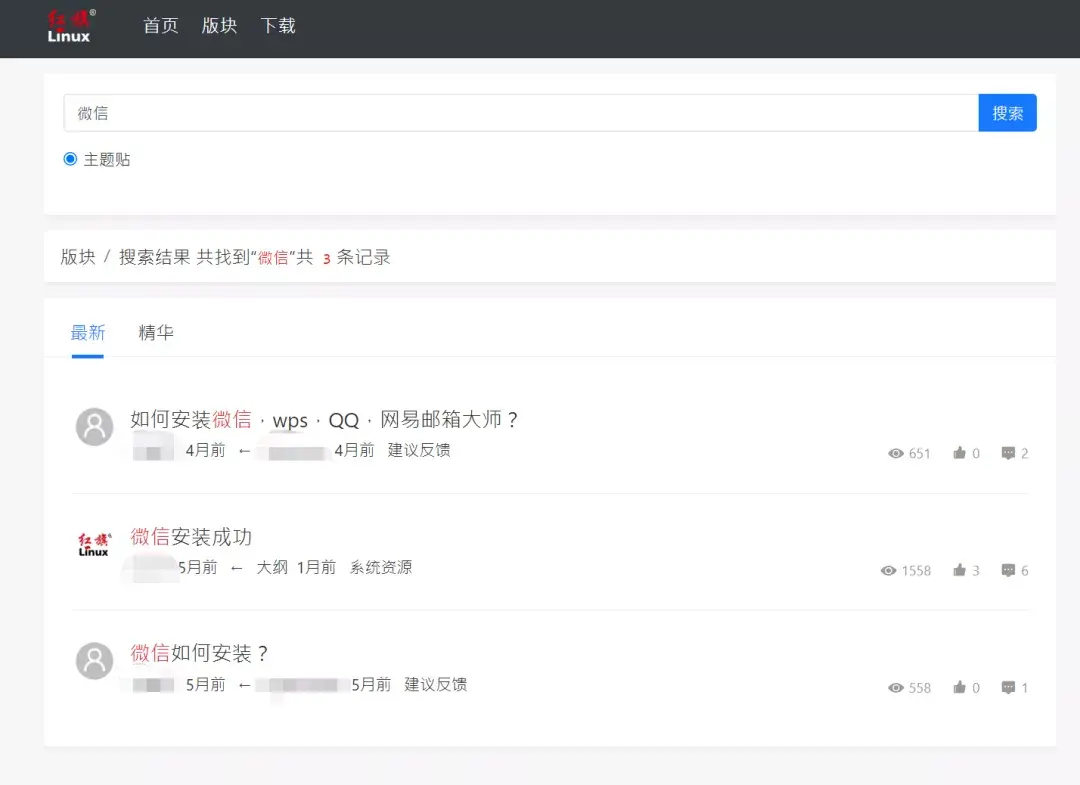This screenshot has height=785, width=1080.
Task: Click the blue 搜索 button
Action: (1007, 113)
